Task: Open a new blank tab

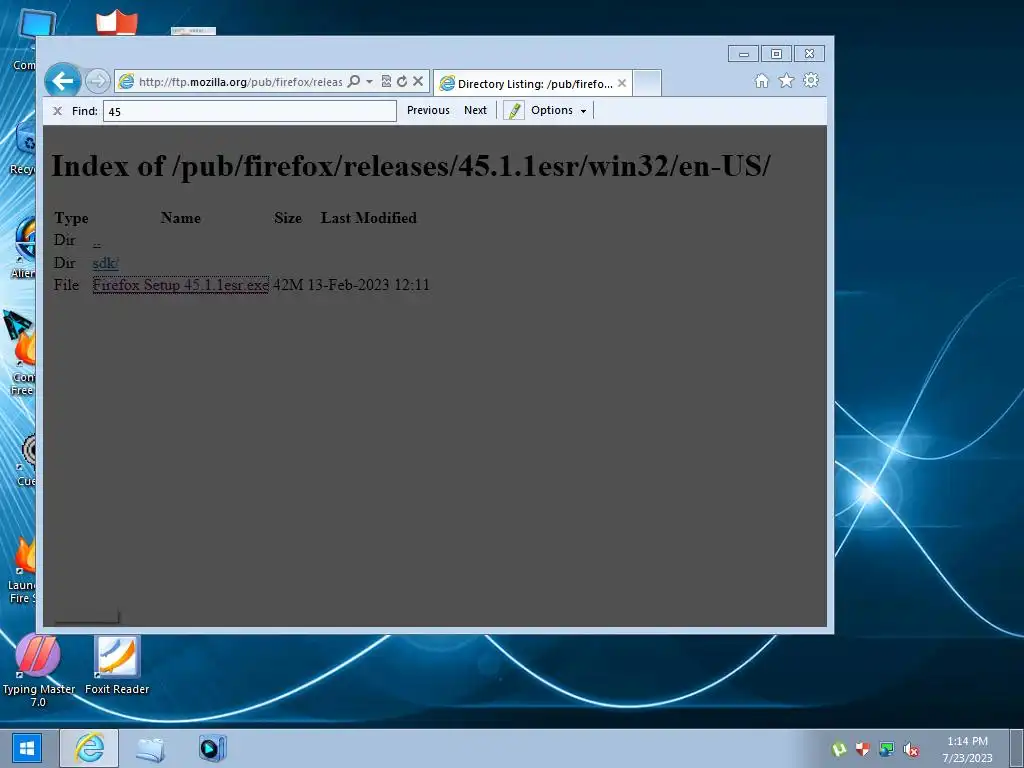Action: (647, 83)
